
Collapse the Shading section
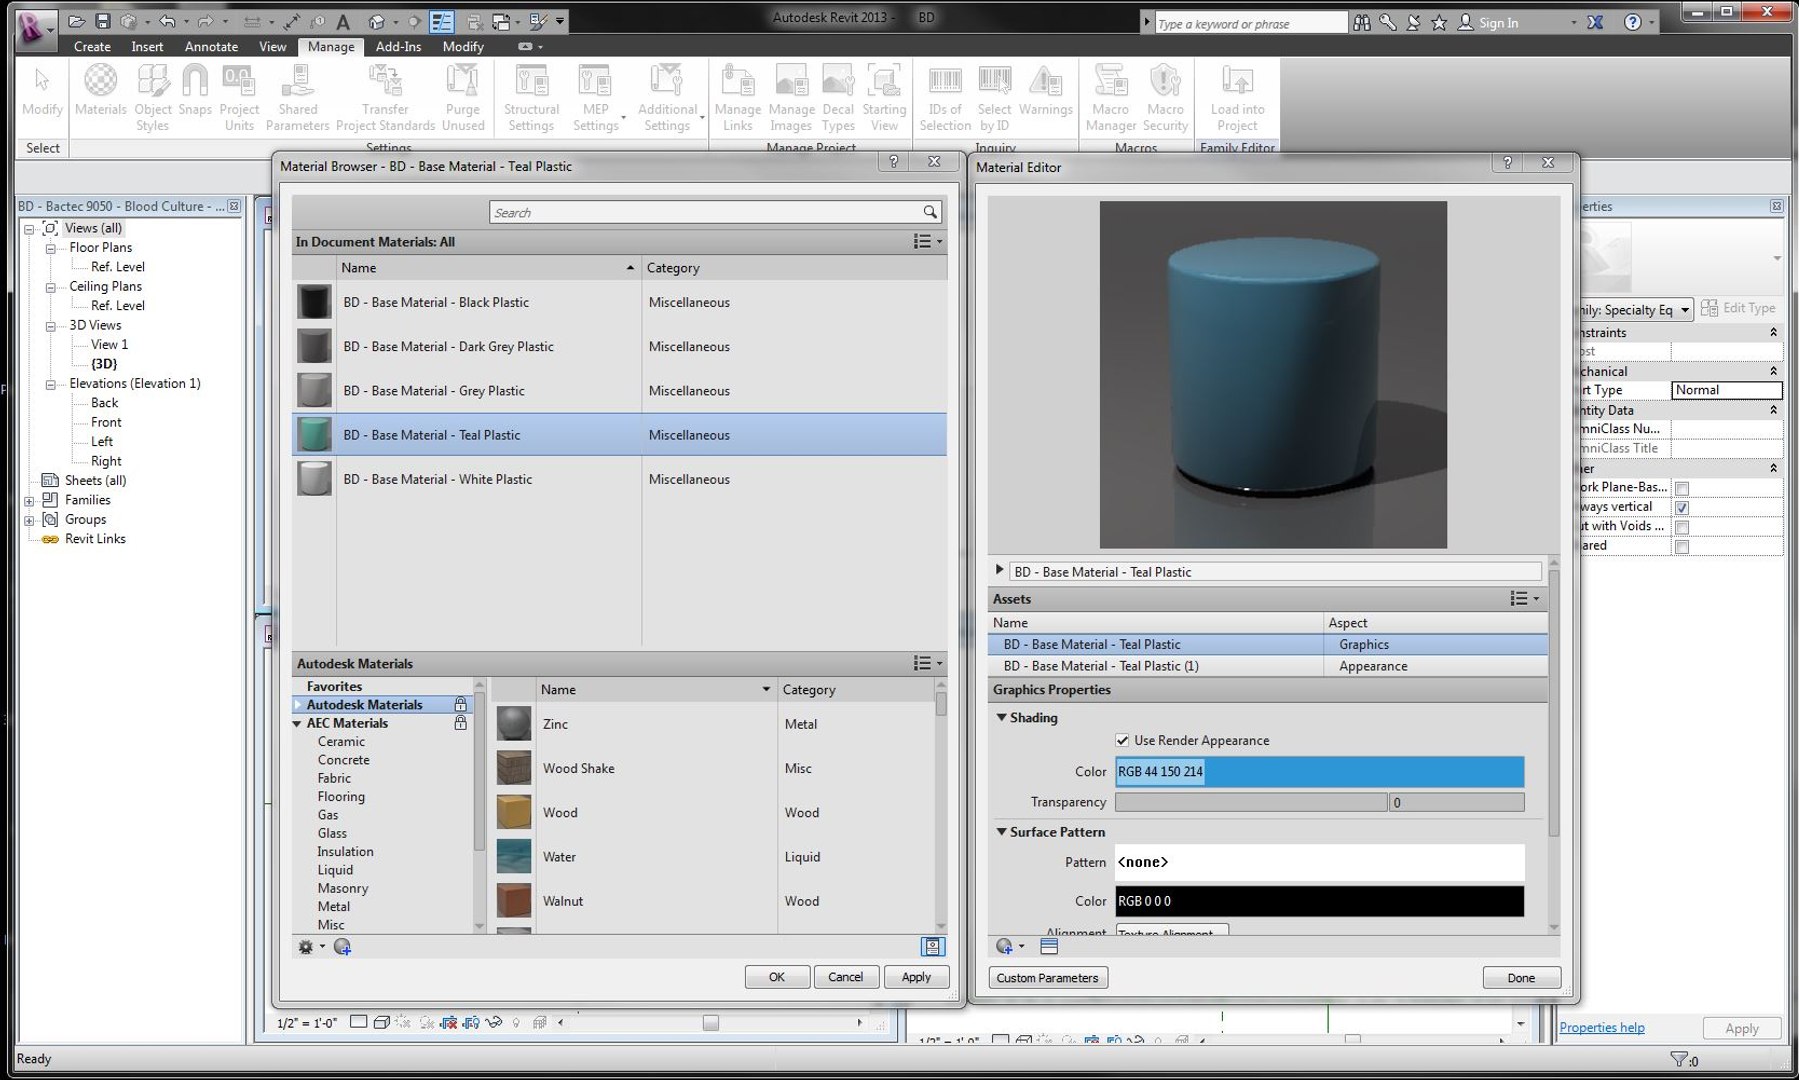(1002, 717)
